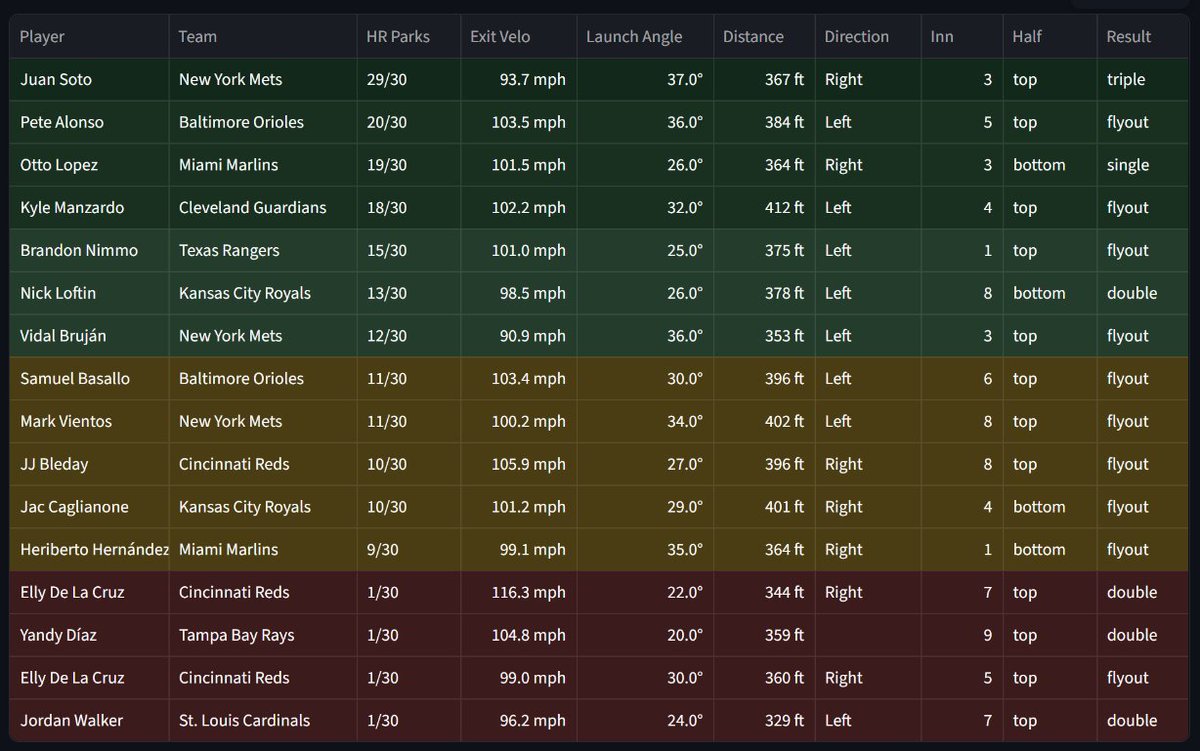Click the Result column header
The width and height of the screenshot is (1200, 751).
pyautogui.click(x=1142, y=36)
